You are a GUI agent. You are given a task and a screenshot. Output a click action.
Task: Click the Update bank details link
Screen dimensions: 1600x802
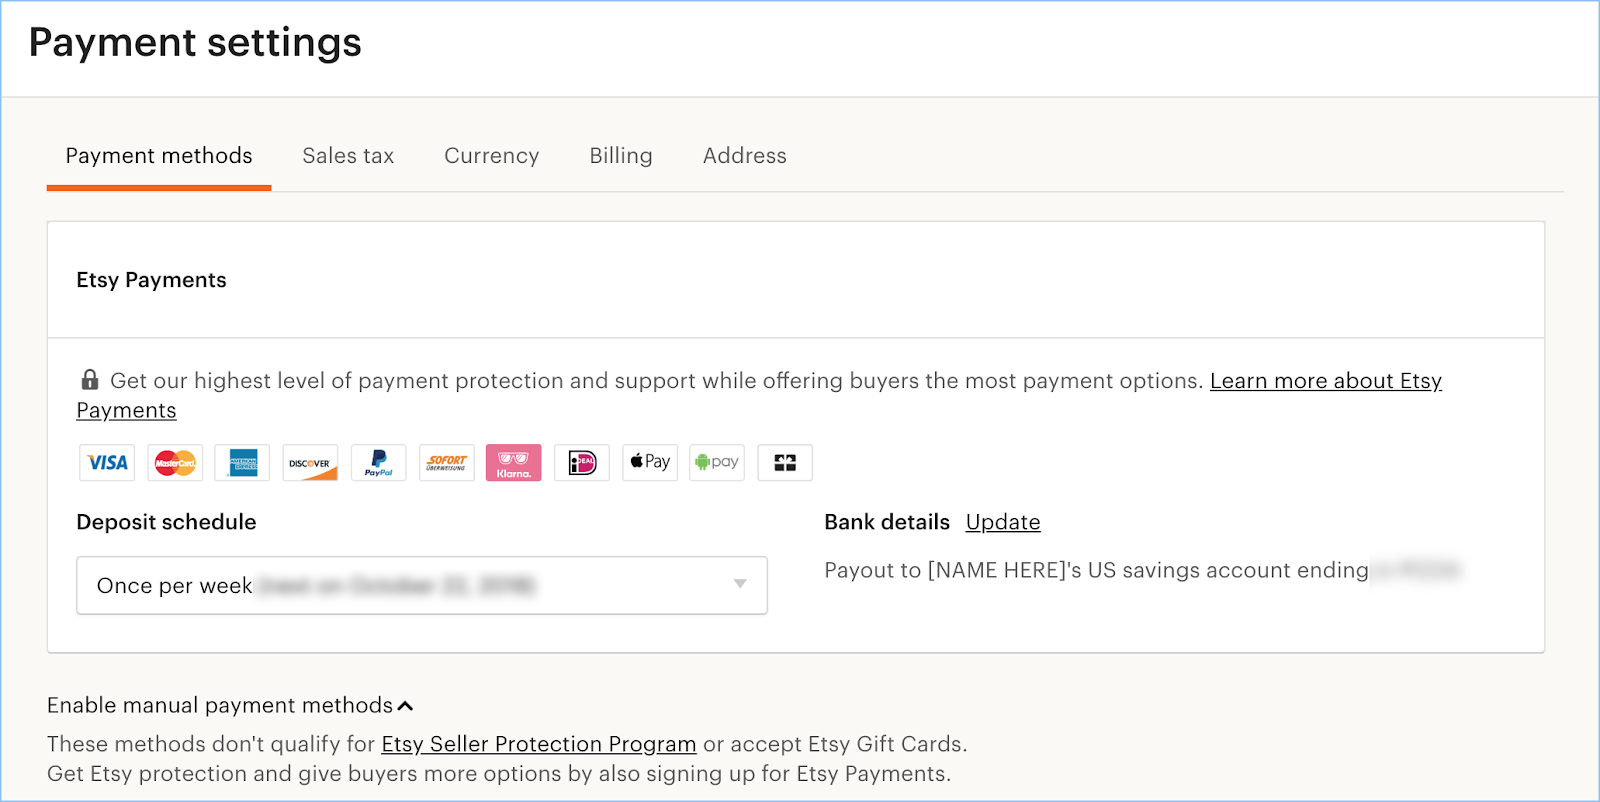click(x=1002, y=522)
